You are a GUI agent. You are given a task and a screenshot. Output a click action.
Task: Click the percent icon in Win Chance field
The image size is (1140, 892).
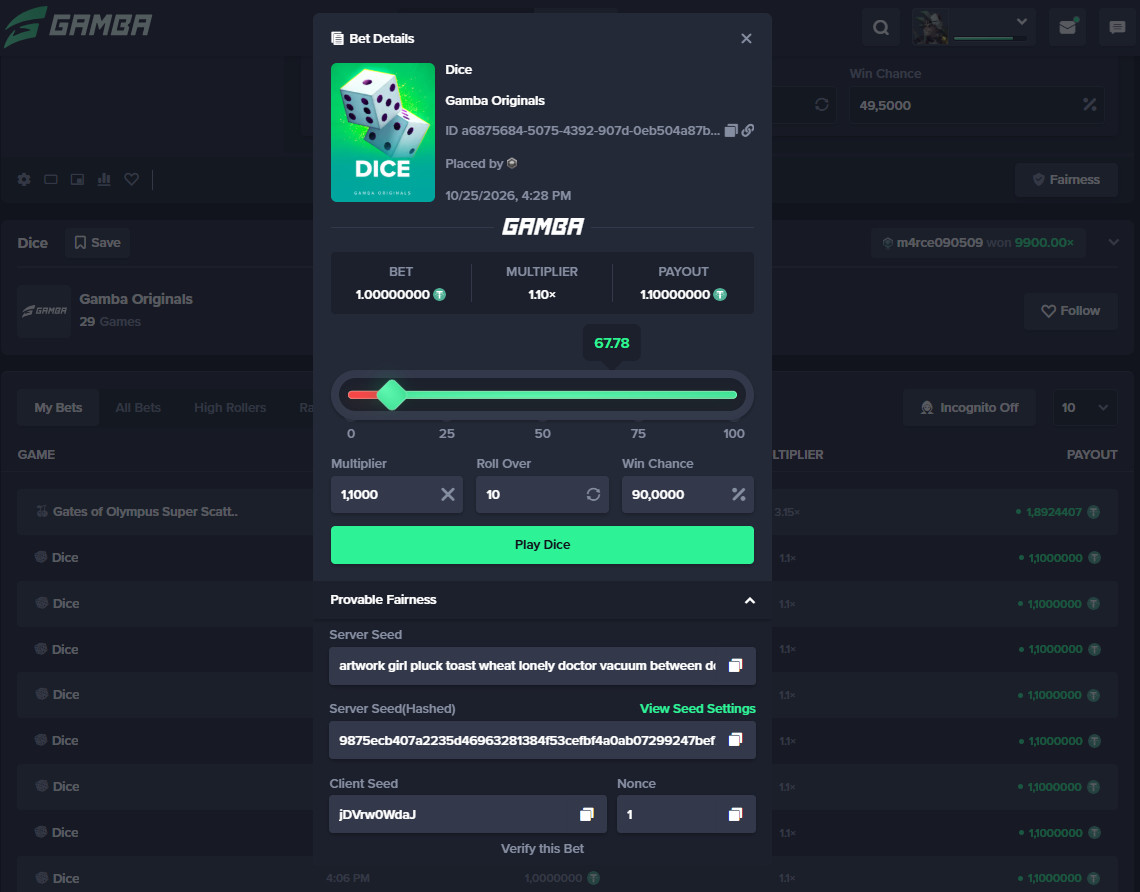pos(739,494)
